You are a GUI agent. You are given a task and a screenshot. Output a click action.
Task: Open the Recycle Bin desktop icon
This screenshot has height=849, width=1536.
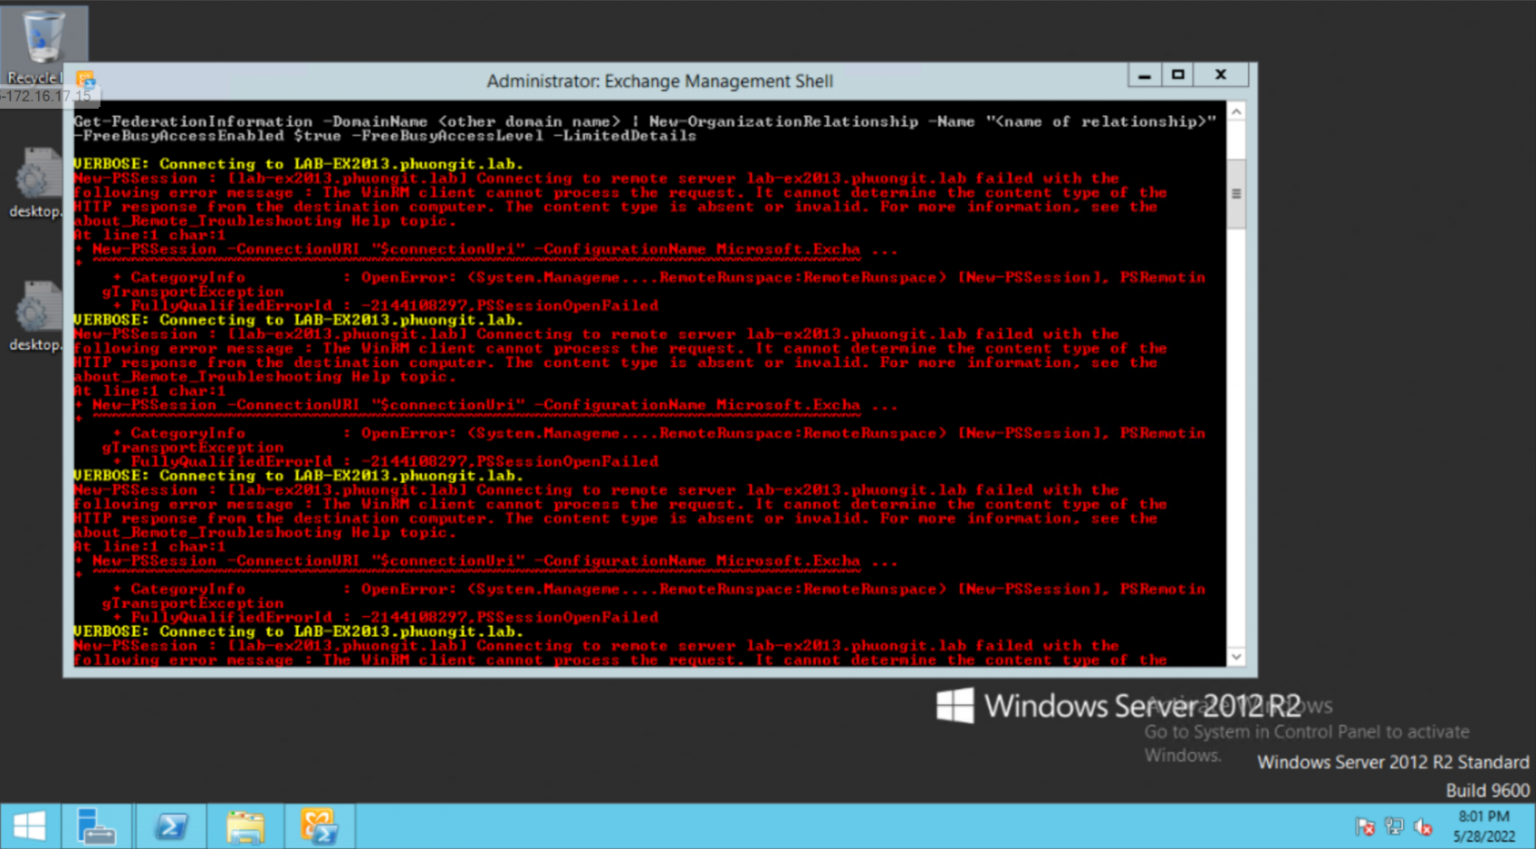tap(43, 47)
